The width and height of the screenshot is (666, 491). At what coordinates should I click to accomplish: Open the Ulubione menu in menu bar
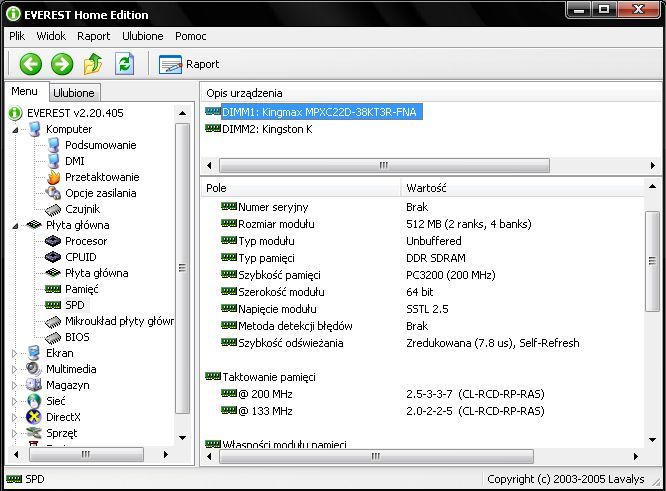pyautogui.click(x=143, y=36)
